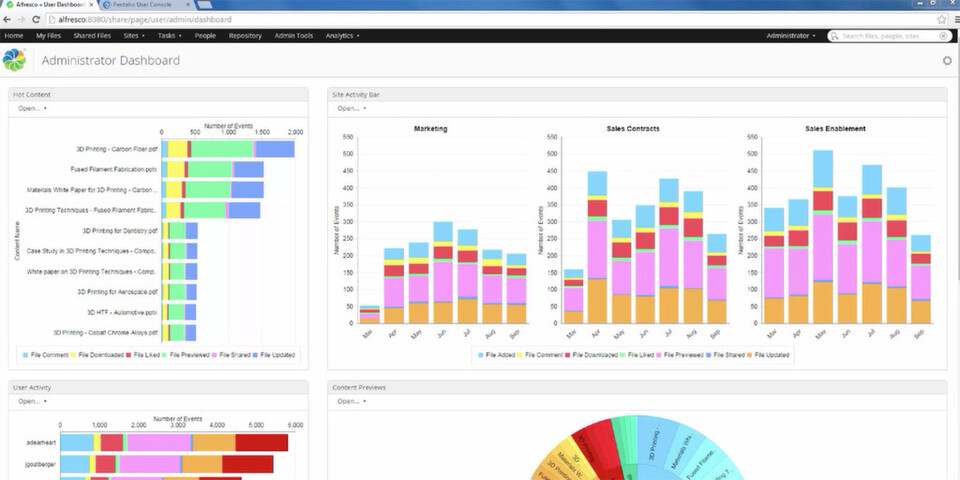Reload the page with refresh icon
Image resolution: width=960 pixels, height=480 pixels.
pyautogui.click(x=36, y=20)
